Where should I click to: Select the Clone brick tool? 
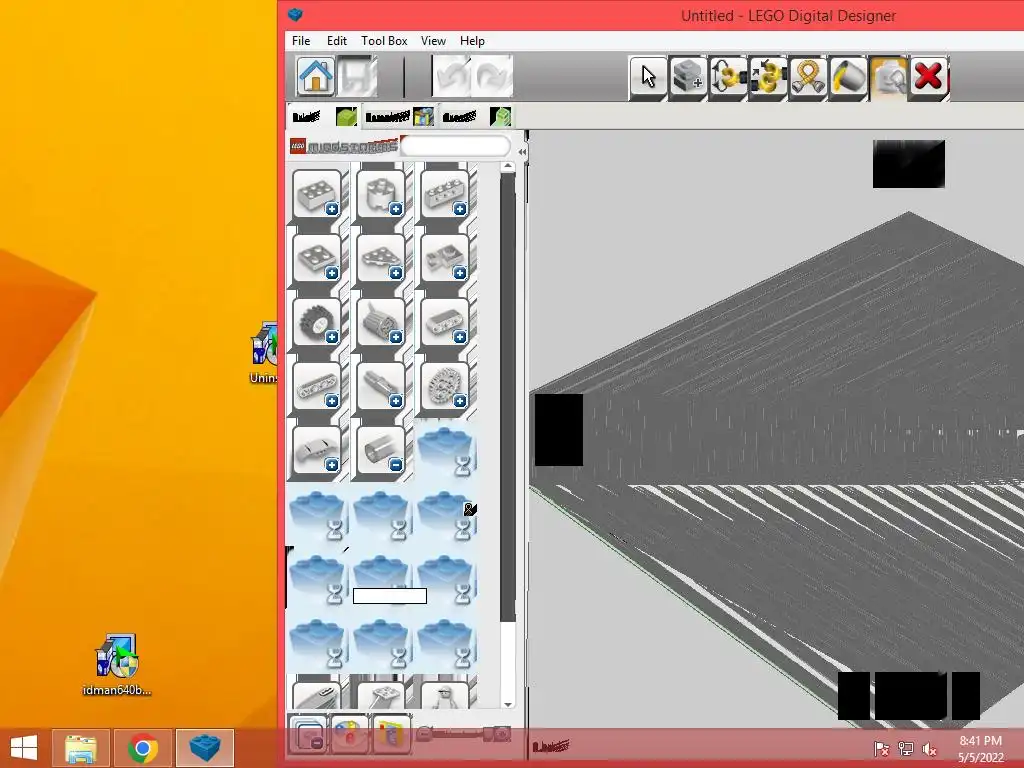coord(688,77)
